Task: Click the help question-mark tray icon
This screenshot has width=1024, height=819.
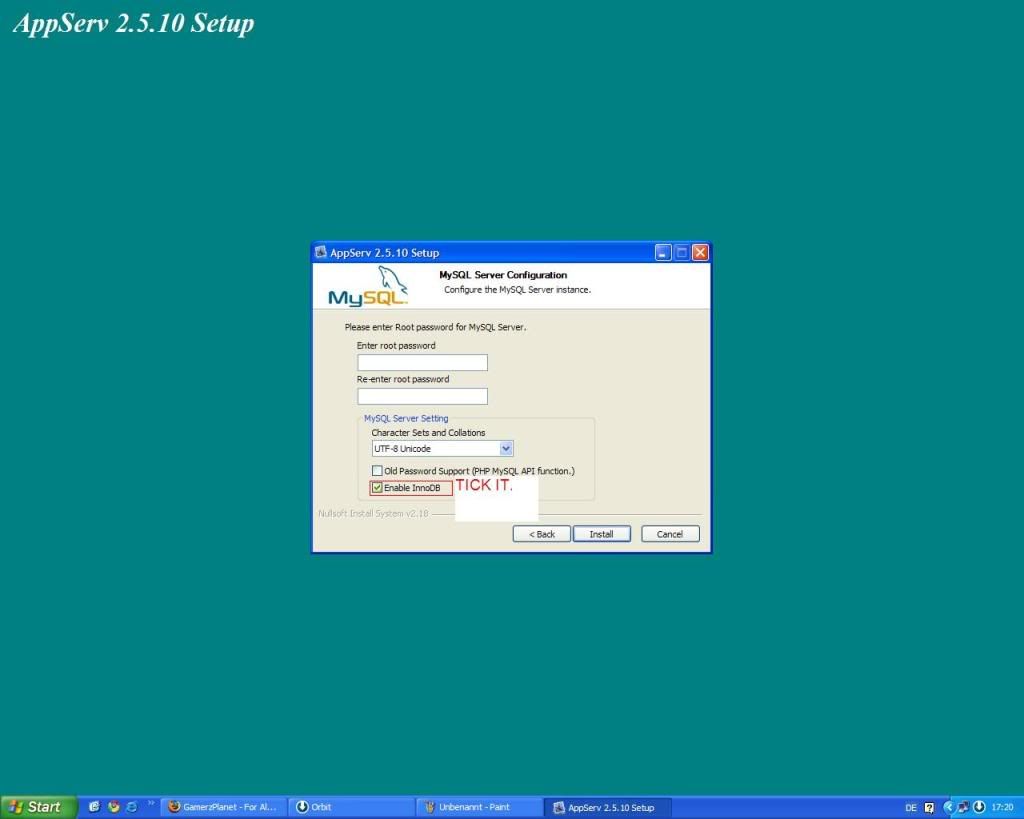Action: (x=929, y=808)
